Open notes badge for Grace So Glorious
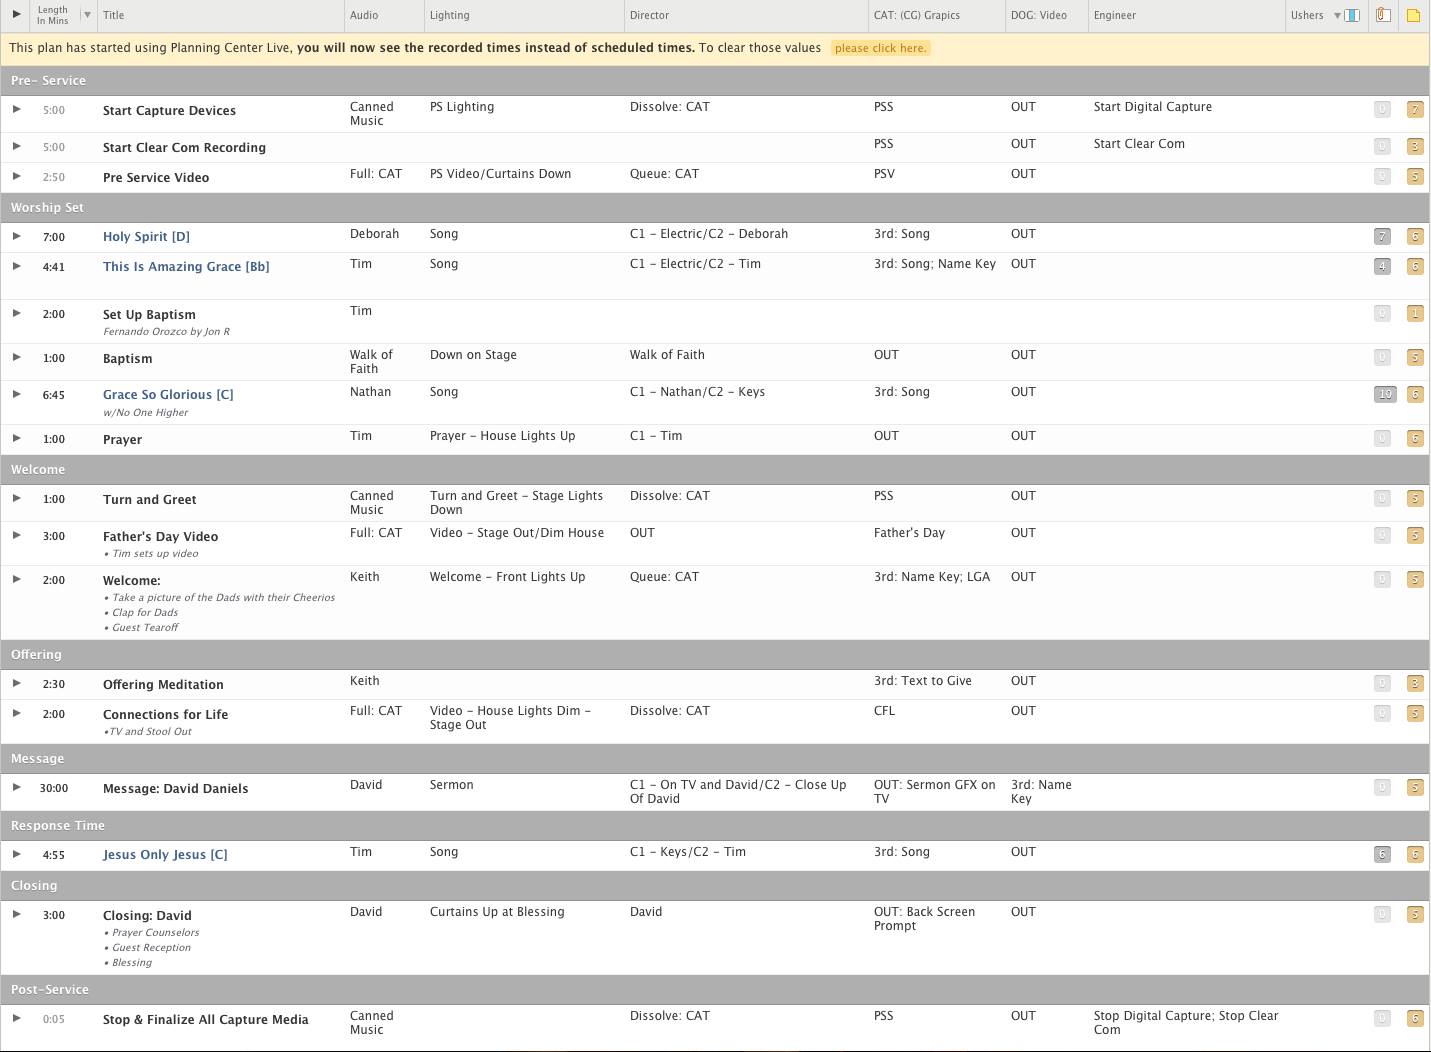This screenshot has width=1431, height=1052. (1415, 394)
